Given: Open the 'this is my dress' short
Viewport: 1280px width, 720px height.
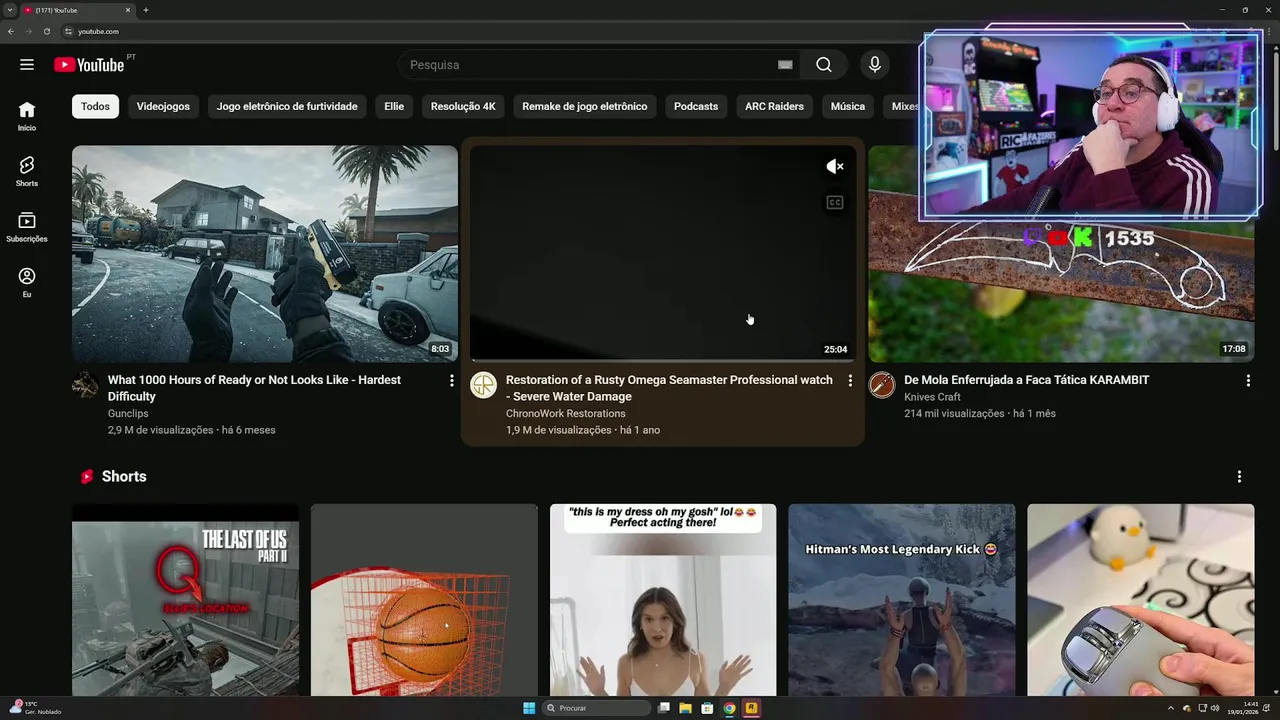Looking at the screenshot, I should point(663,600).
